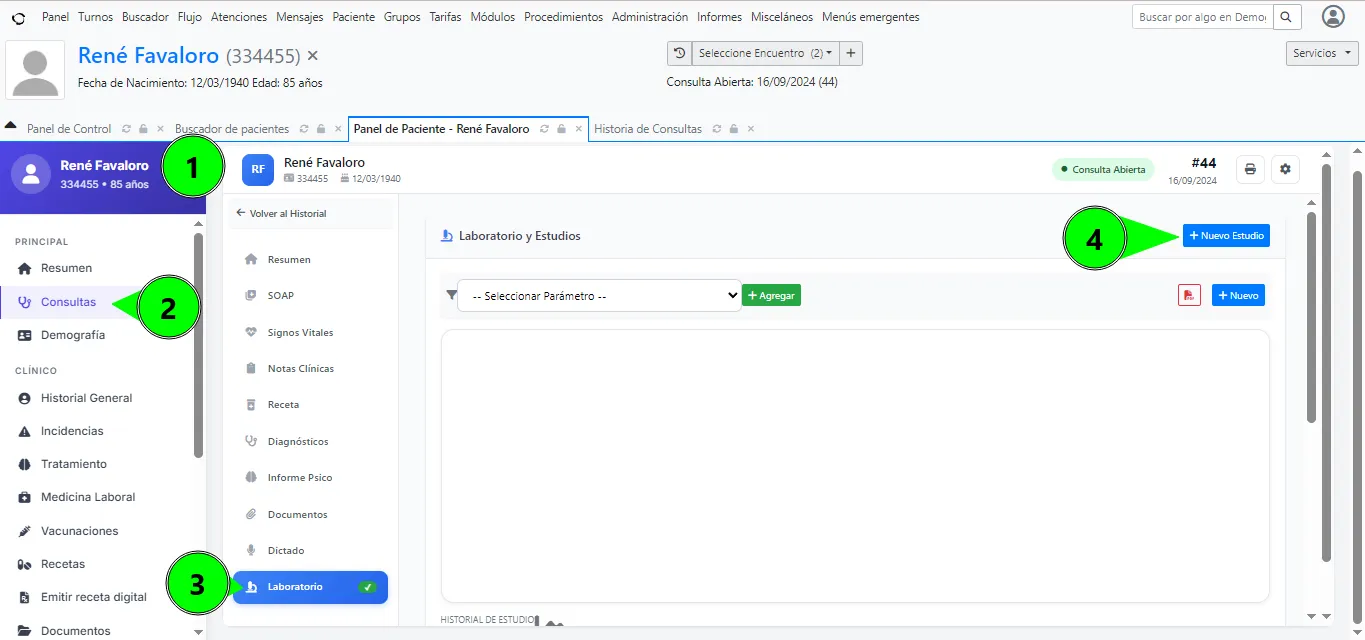The width and height of the screenshot is (1365, 640).
Task: Click the search field in top bar
Action: 1202,17
